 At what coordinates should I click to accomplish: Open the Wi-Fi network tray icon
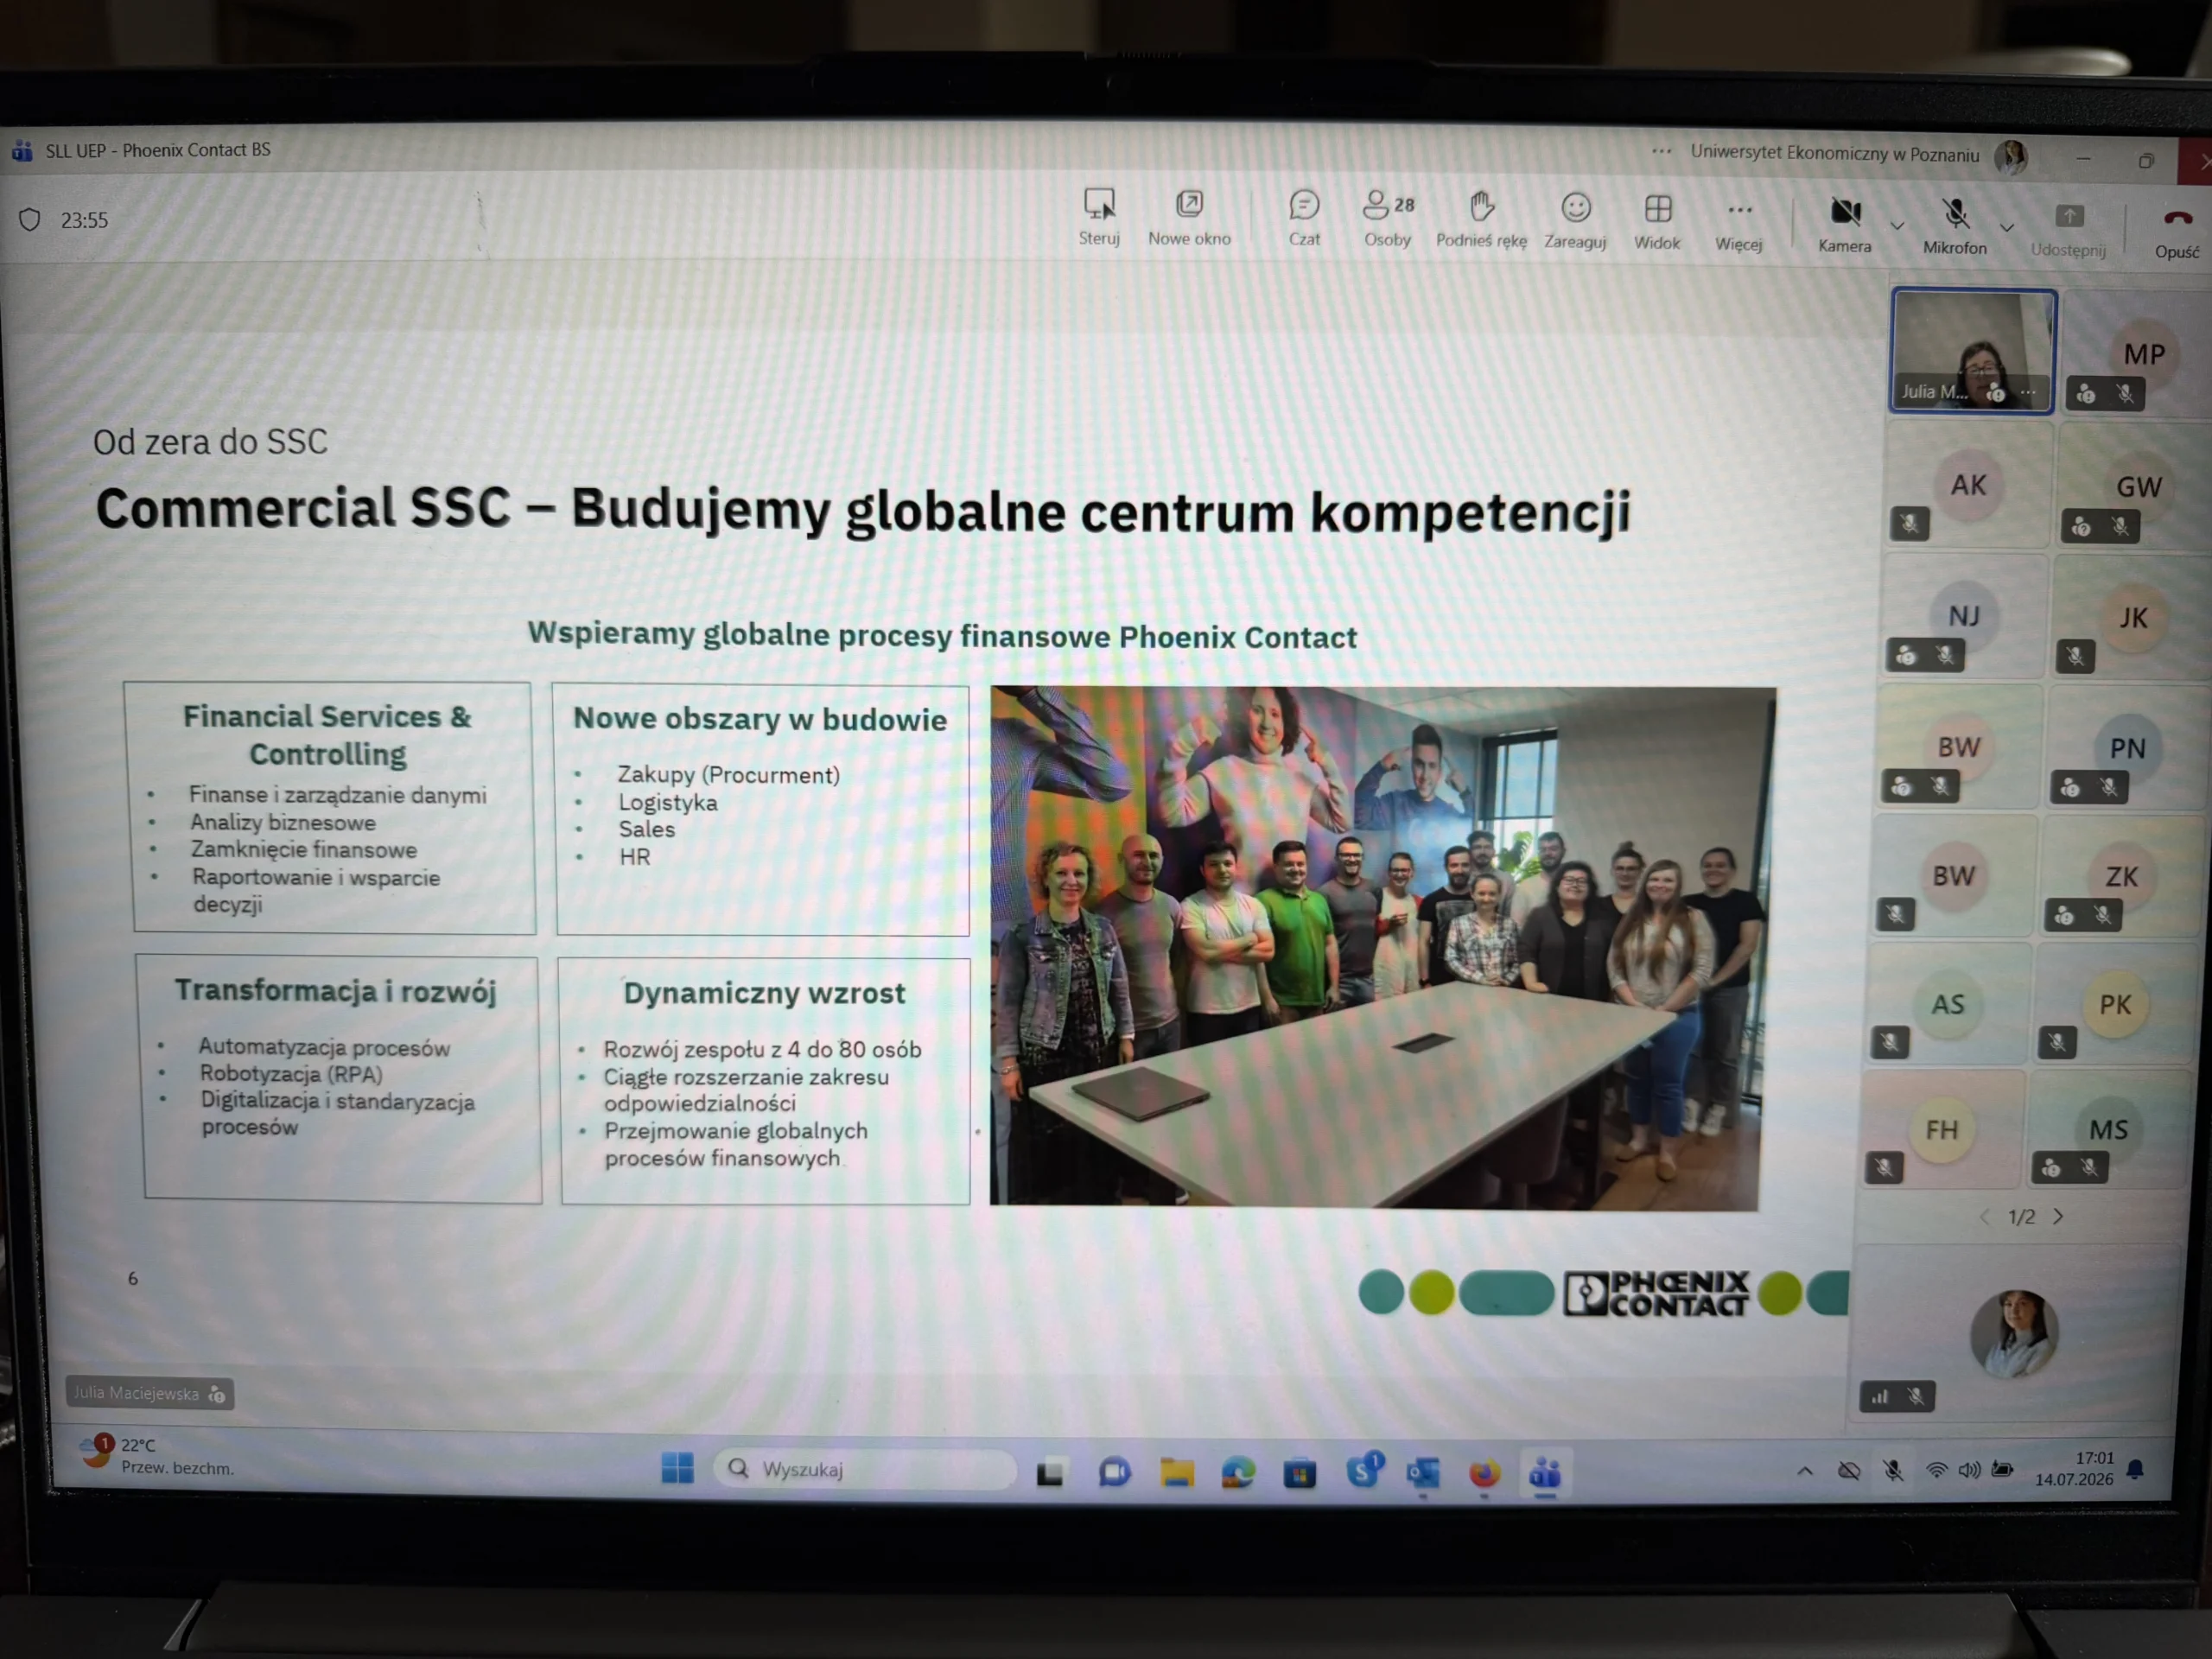tap(1936, 1470)
